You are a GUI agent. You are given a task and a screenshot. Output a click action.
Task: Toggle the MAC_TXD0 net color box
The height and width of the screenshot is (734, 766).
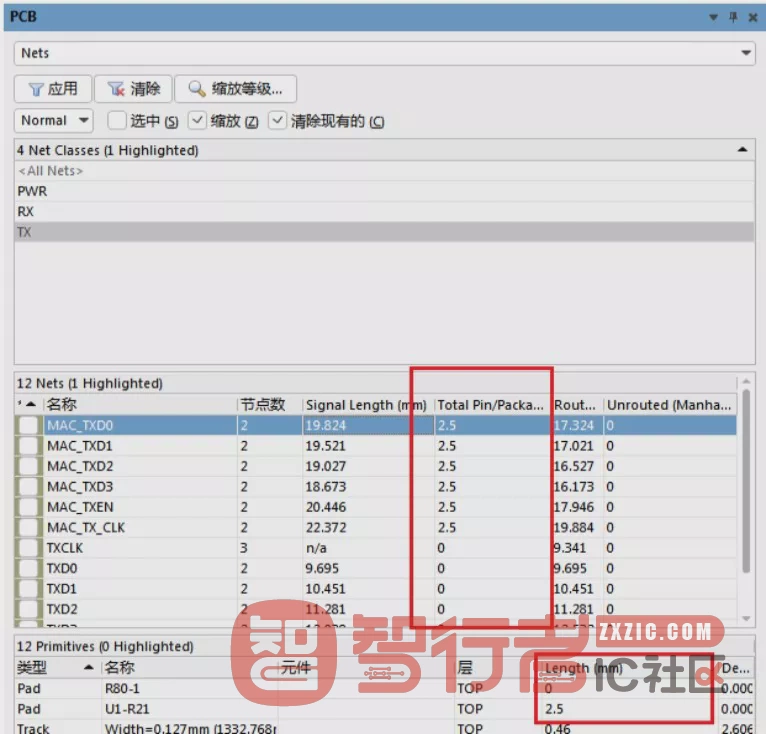[x=28, y=426]
